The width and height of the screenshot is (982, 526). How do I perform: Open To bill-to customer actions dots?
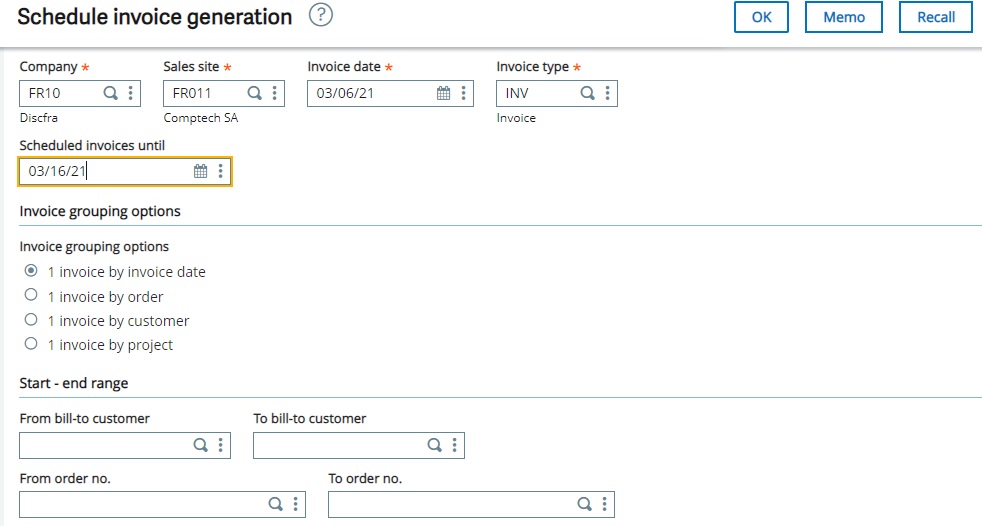click(455, 445)
